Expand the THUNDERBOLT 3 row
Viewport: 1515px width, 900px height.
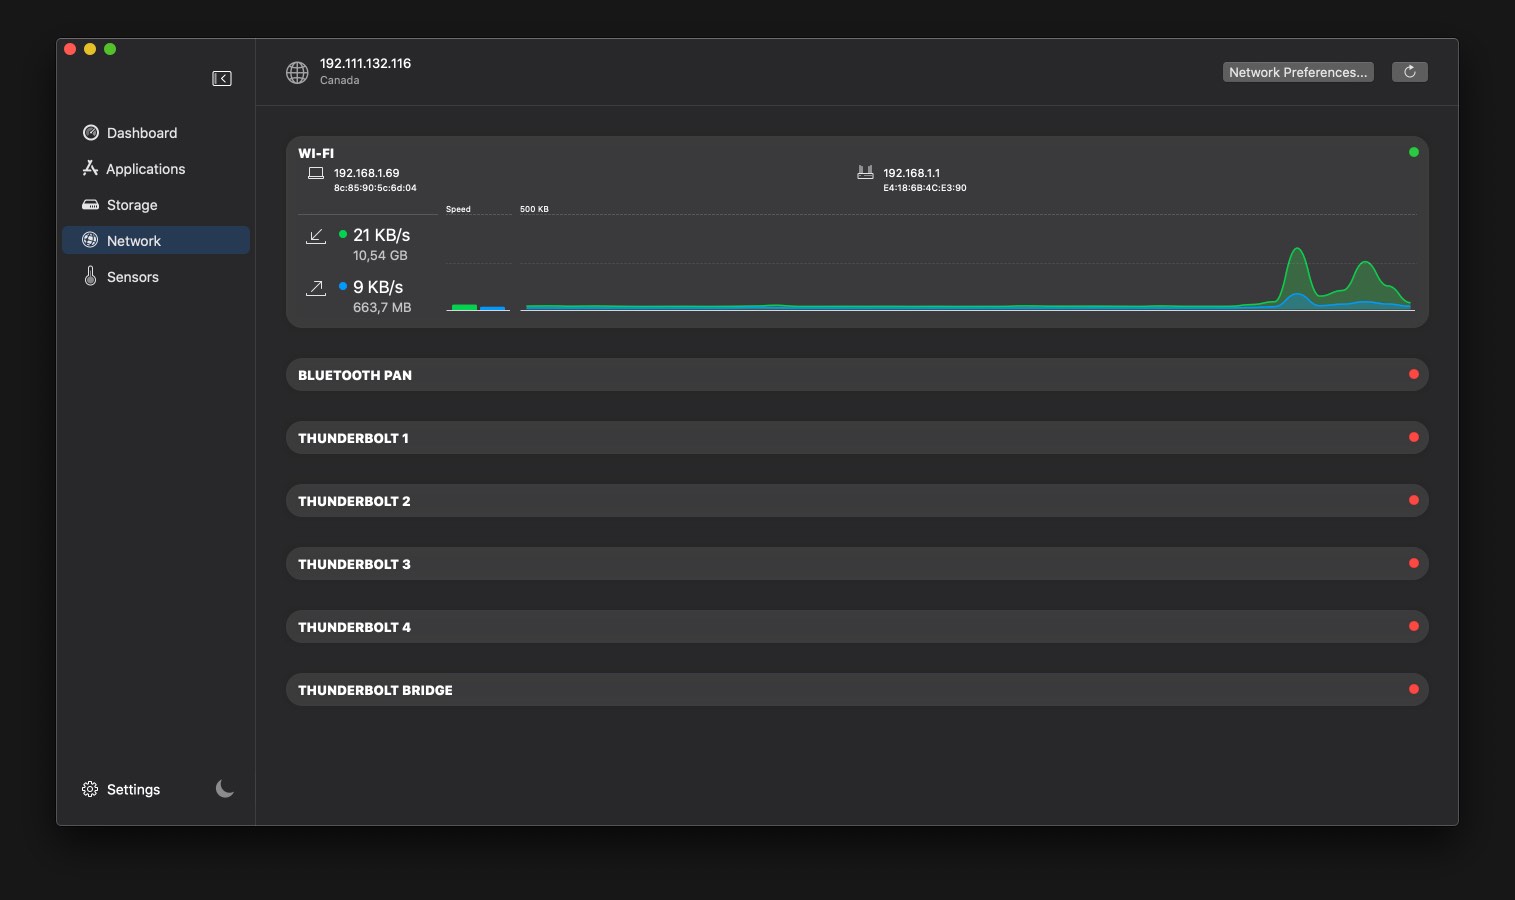[x=857, y=564]
